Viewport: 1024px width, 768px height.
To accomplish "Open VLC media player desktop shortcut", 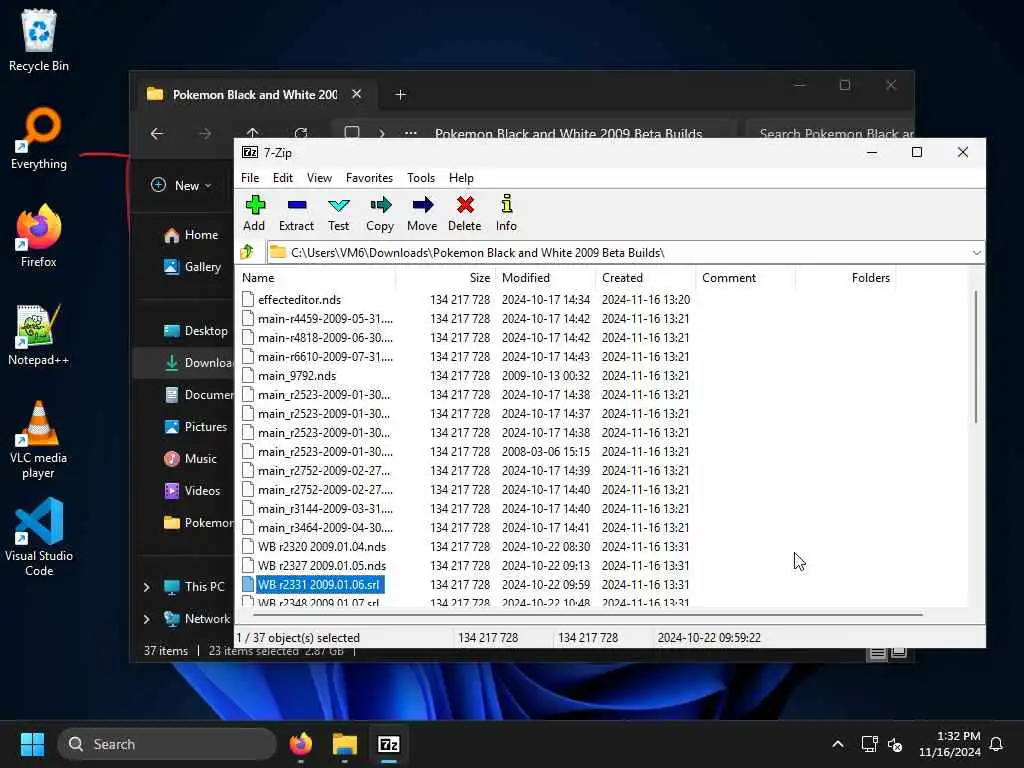I will tap(39, 440).
